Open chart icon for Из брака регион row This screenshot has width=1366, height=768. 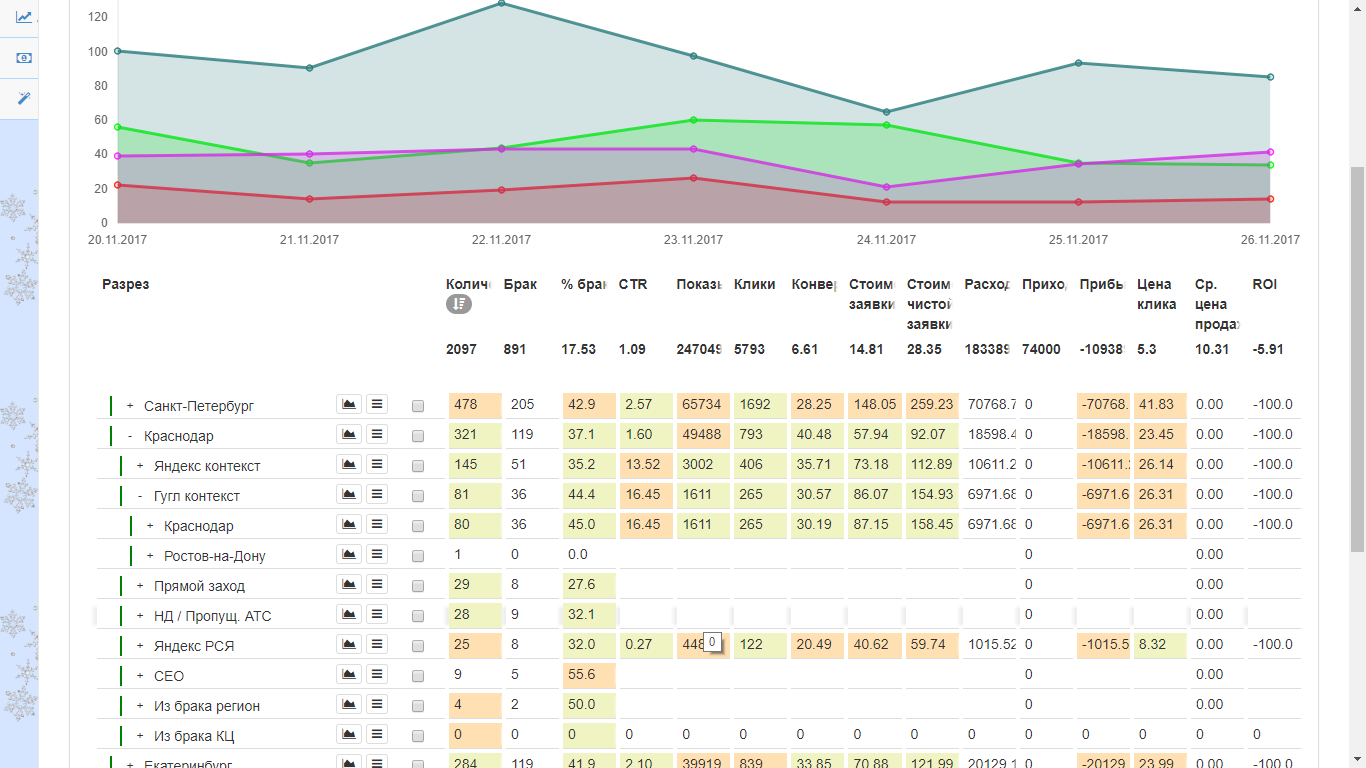[x=349, y=704]
